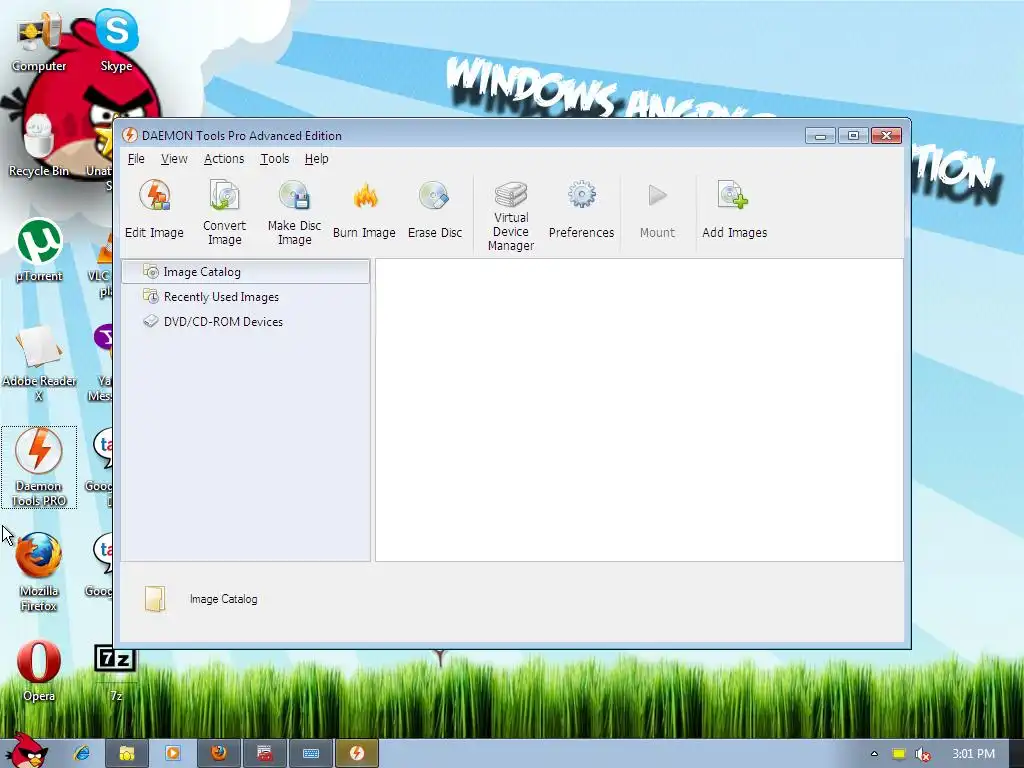1024x768 pixels.
Task: Select the 7z desktop icon
Action: tap(116, 673)
